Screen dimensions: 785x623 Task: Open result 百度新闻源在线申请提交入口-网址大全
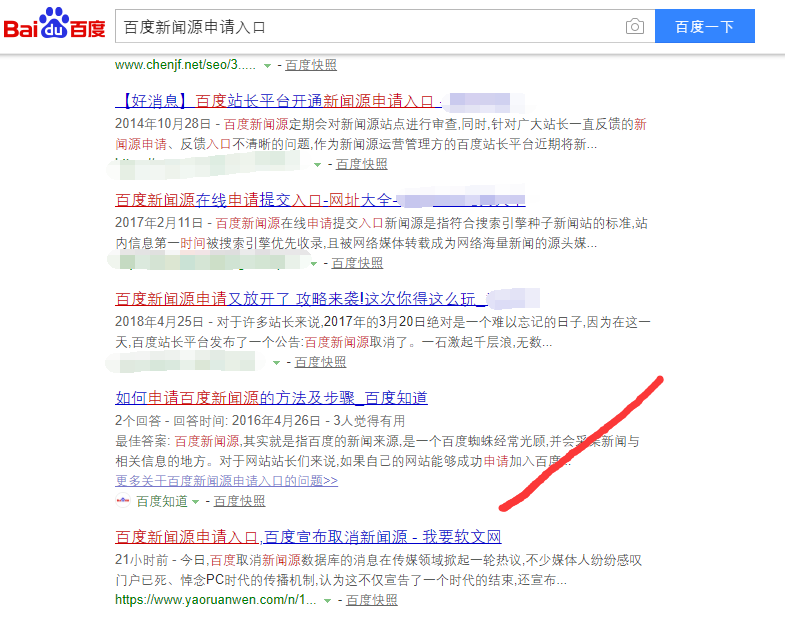[256, 200]
